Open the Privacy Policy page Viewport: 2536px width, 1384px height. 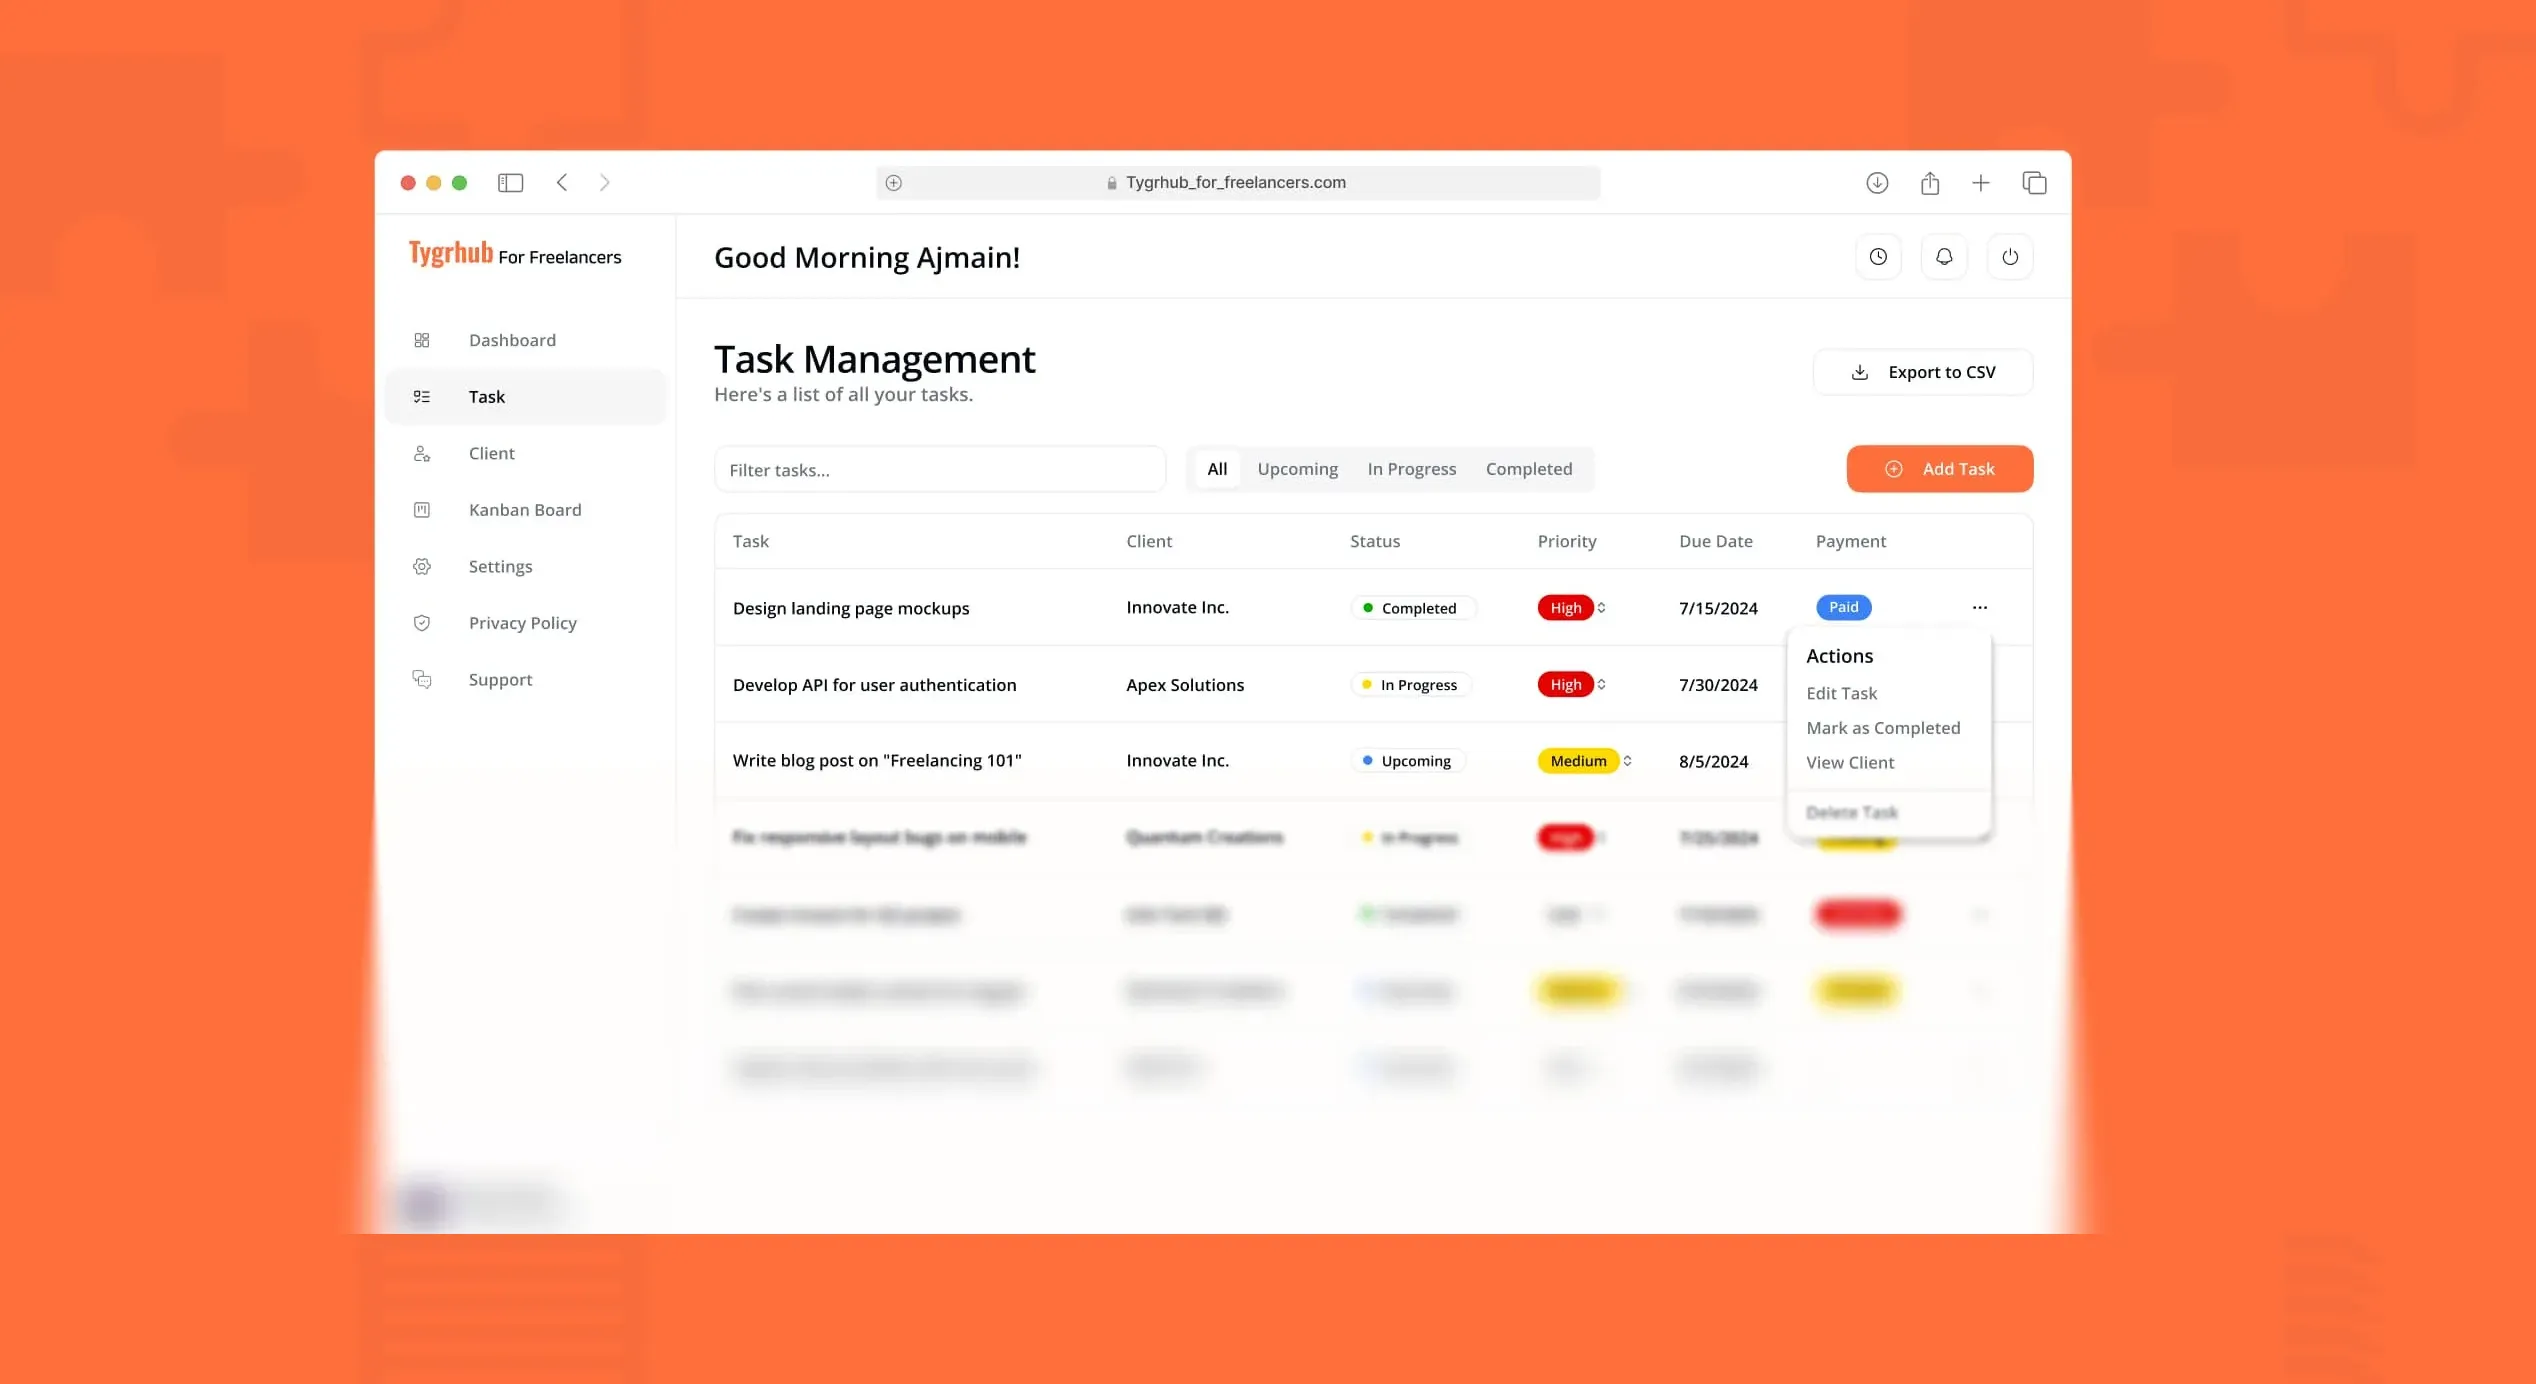pyautogui.click(x=525, y=623)
